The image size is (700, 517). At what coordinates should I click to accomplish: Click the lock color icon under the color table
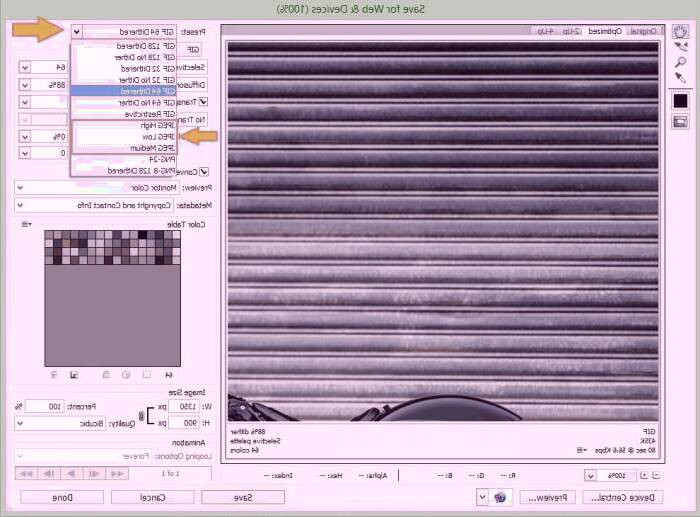(x=106, y=375)
